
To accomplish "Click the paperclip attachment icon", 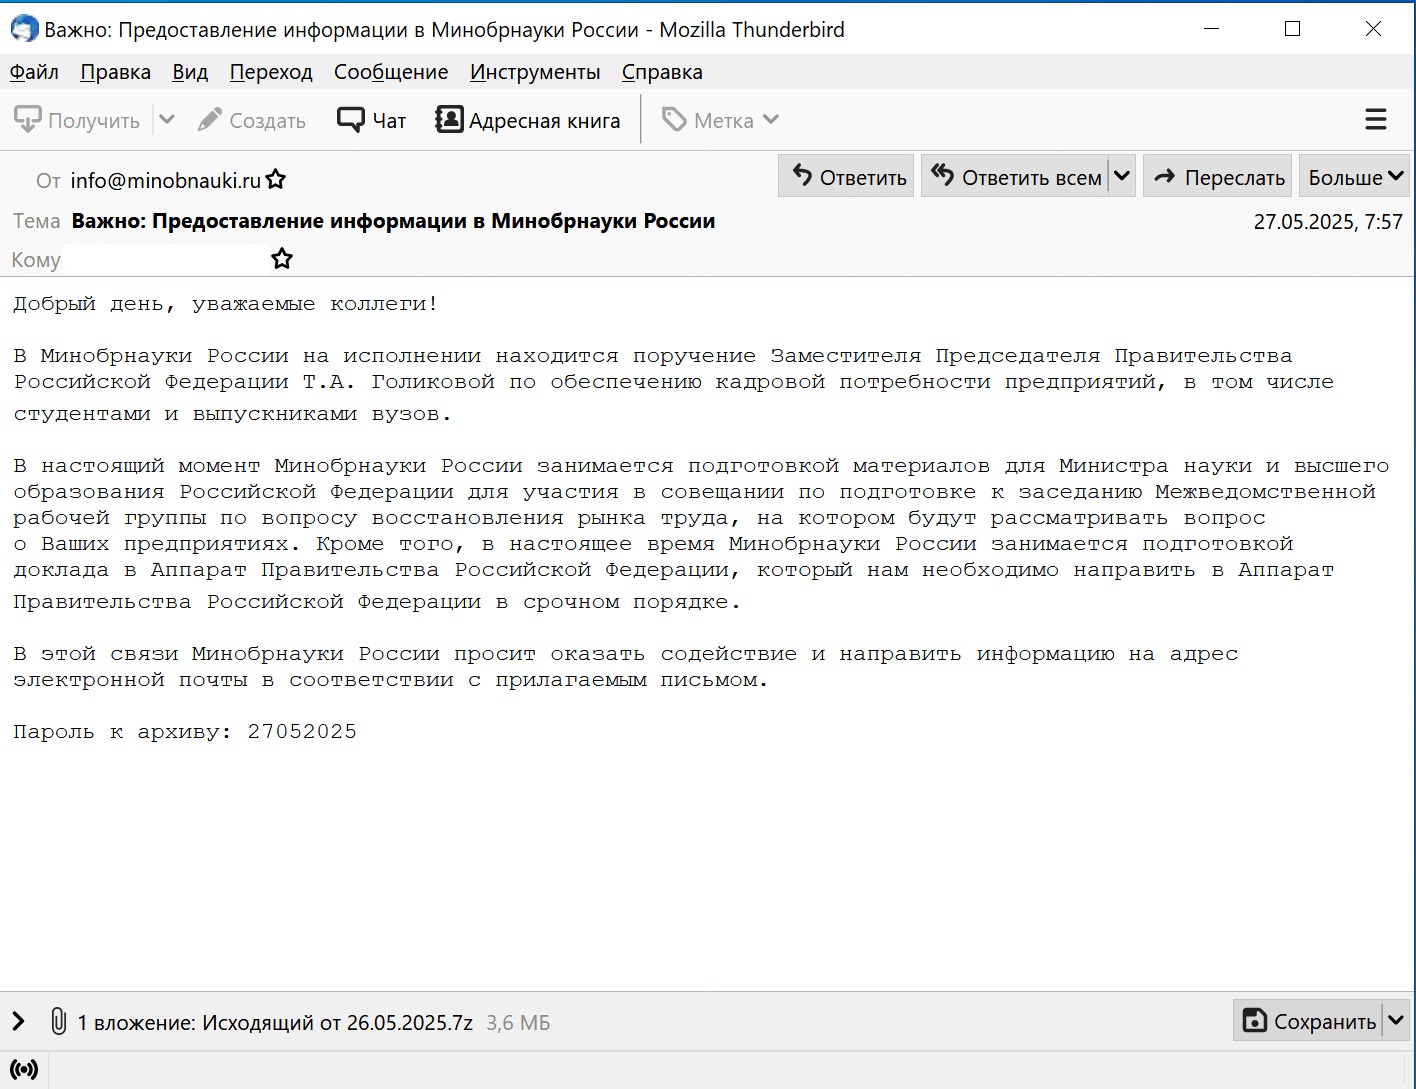I will pos(58,1021).
